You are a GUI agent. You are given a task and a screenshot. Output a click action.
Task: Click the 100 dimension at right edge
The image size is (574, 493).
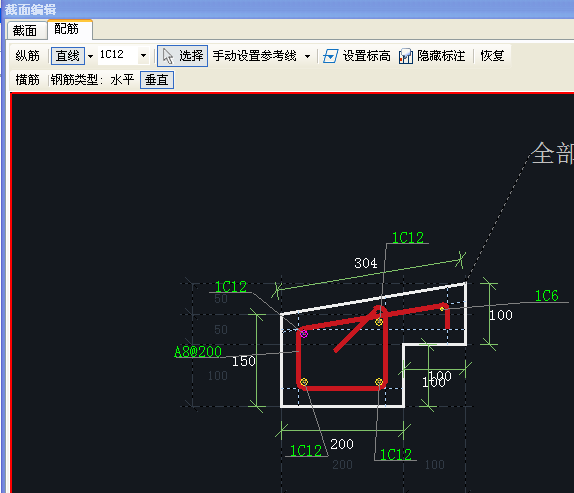tap(501, 315)
